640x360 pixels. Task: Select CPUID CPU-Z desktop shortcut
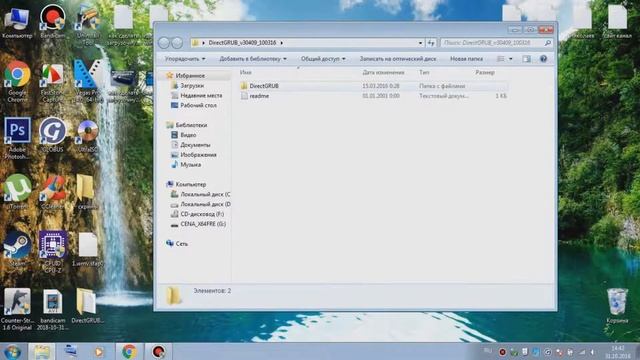[53, 252]
